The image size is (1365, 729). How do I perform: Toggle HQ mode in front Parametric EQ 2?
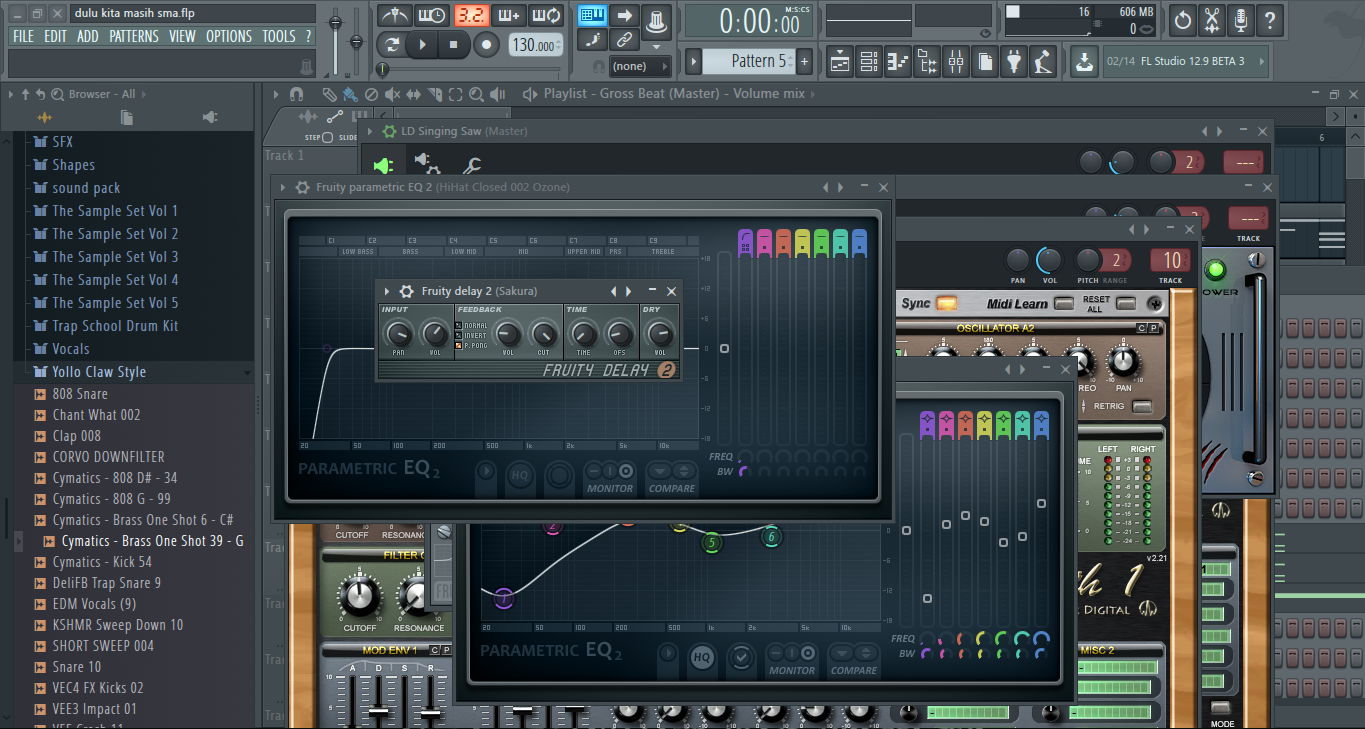coord(520,475)
